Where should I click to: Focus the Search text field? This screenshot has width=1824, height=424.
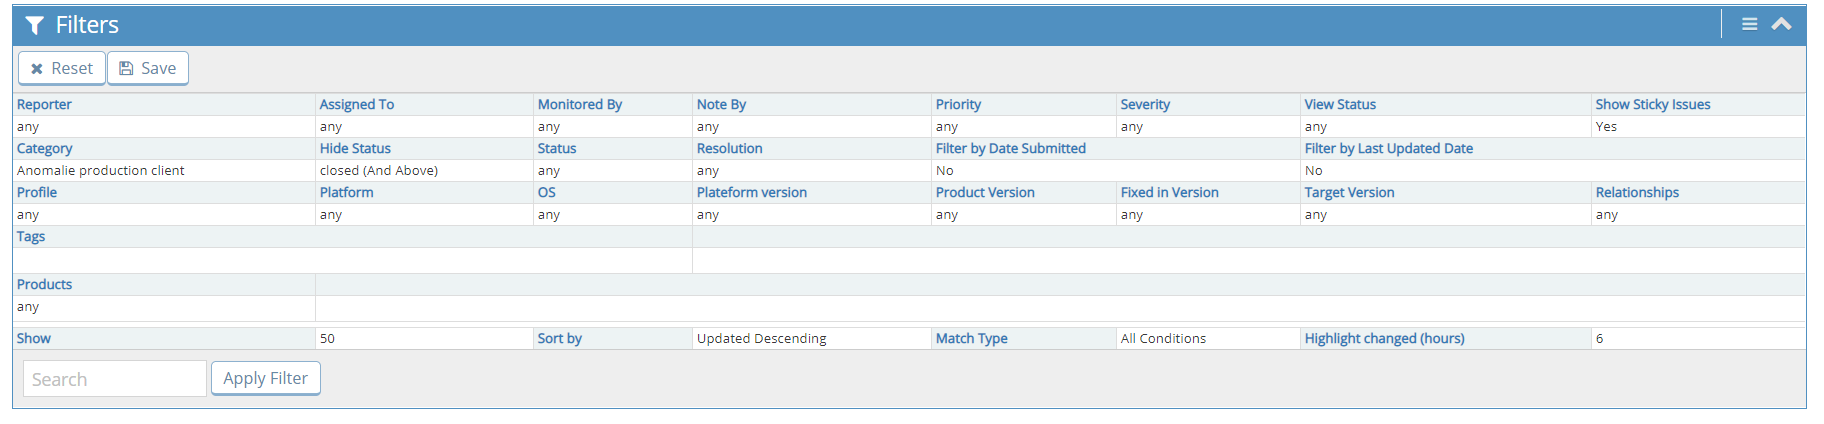(x=114, y=379)
